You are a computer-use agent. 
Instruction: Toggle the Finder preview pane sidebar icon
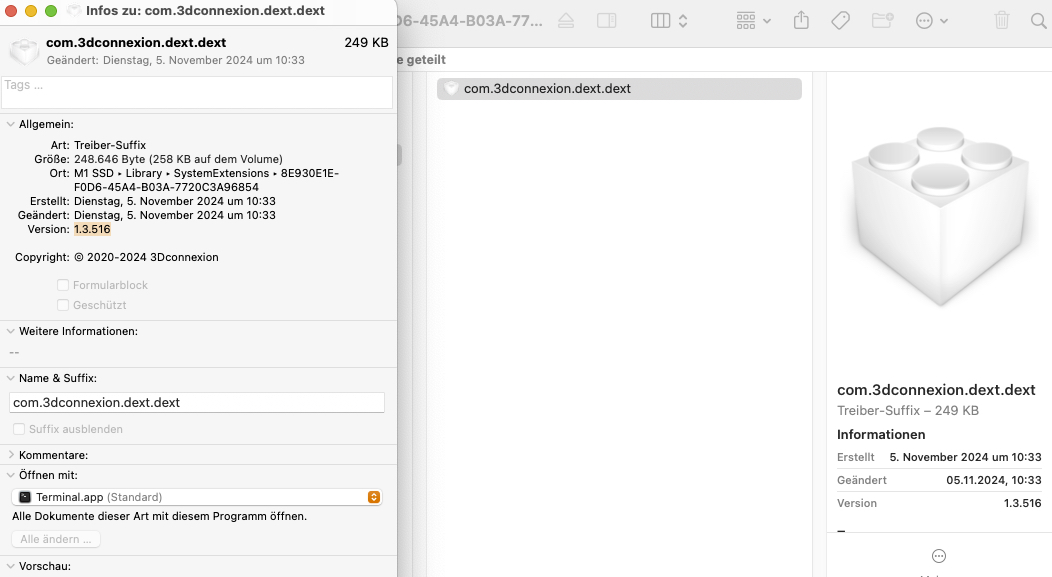(607, 21)
